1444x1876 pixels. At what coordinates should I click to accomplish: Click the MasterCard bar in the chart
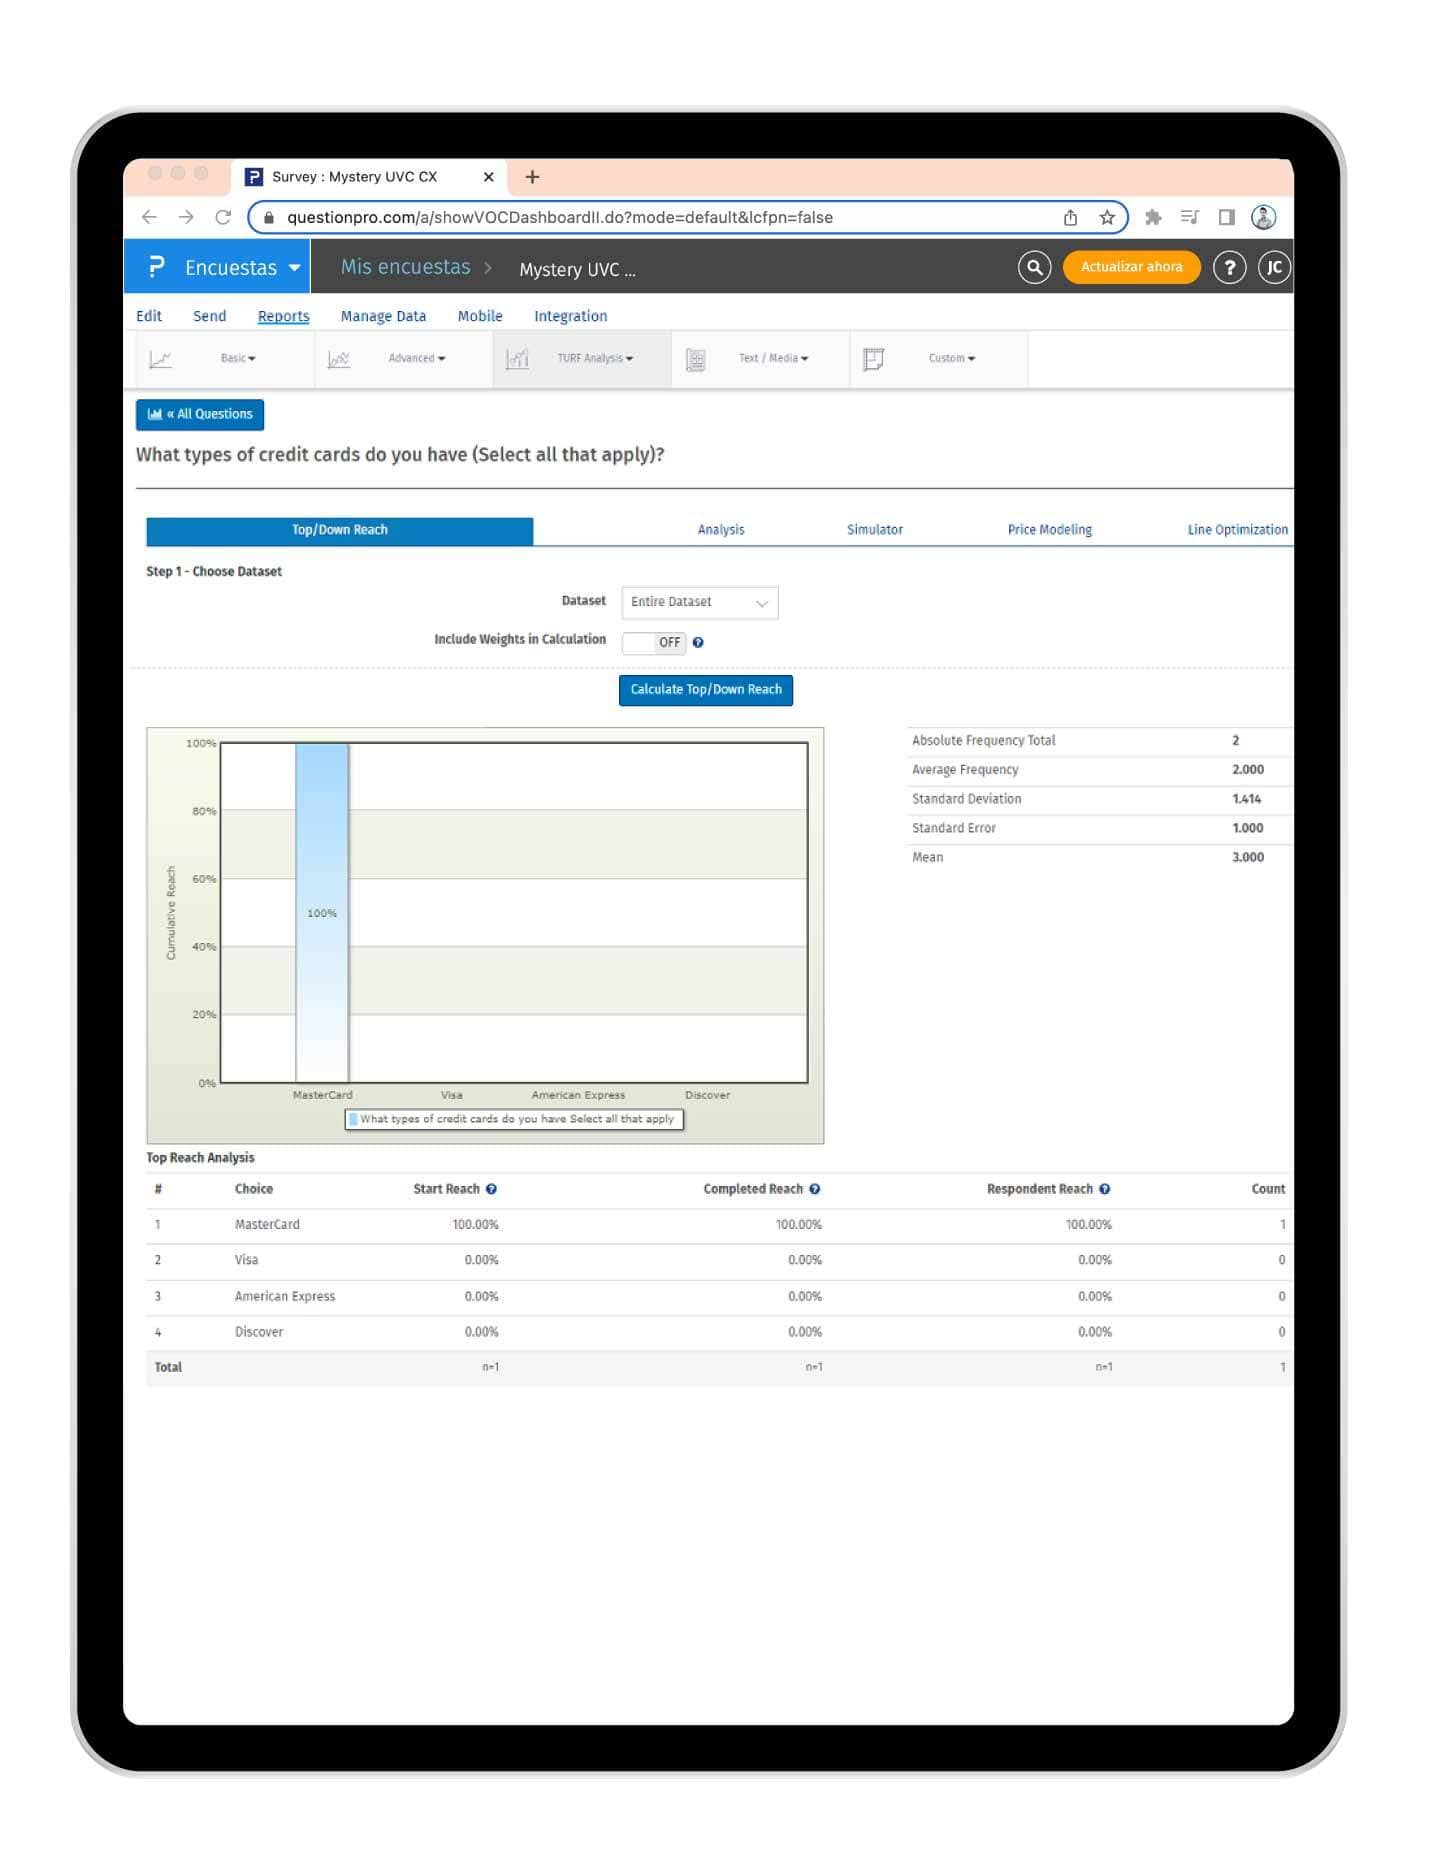tap(322, 912)
